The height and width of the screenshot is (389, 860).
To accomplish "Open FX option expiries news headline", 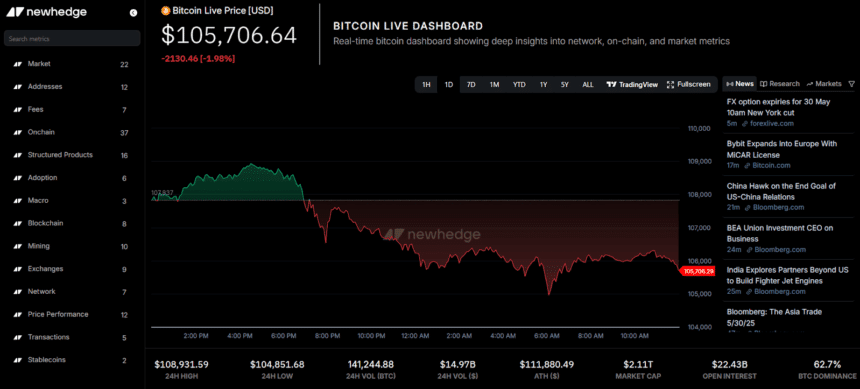I will (779, 108).
